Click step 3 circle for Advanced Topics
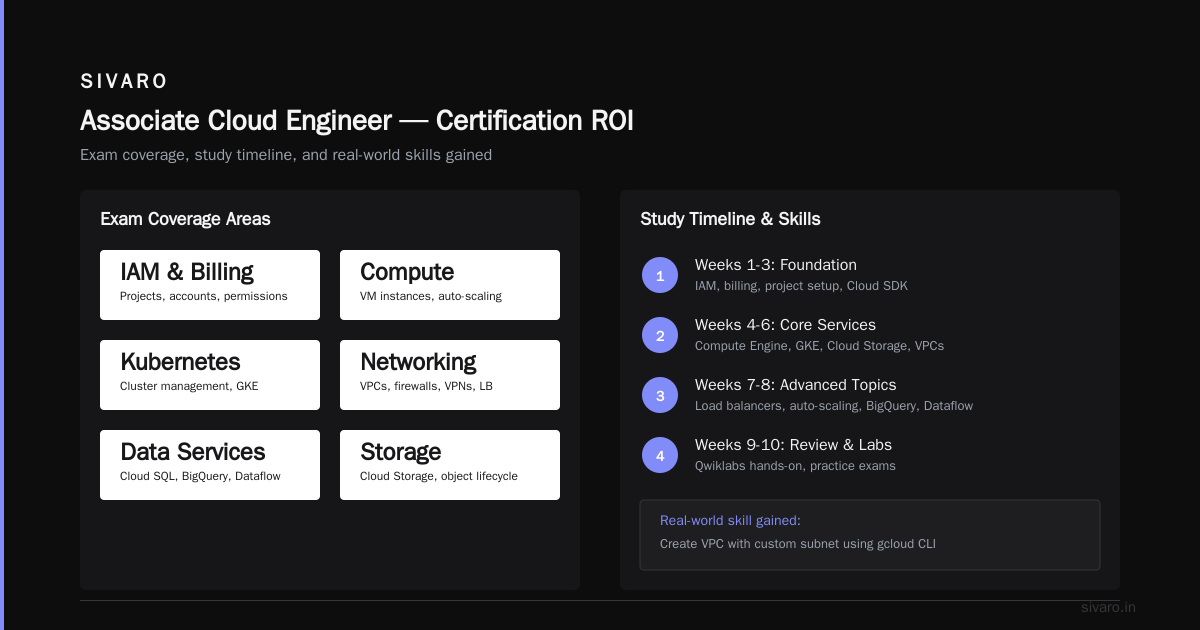Image resolution: width=1200 pixels, height=630 pixels. (660, 395)
